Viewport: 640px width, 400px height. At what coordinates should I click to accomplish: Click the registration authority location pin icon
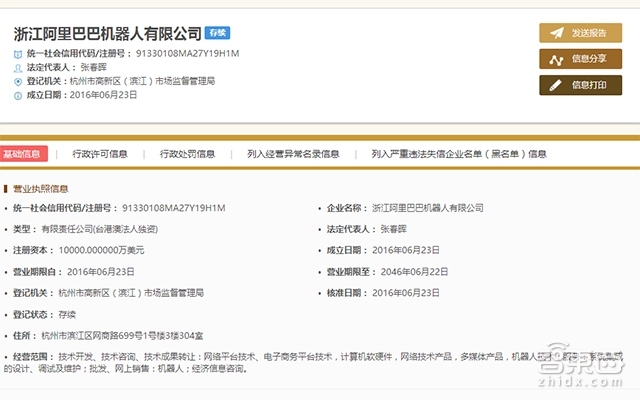pos(18,82)
